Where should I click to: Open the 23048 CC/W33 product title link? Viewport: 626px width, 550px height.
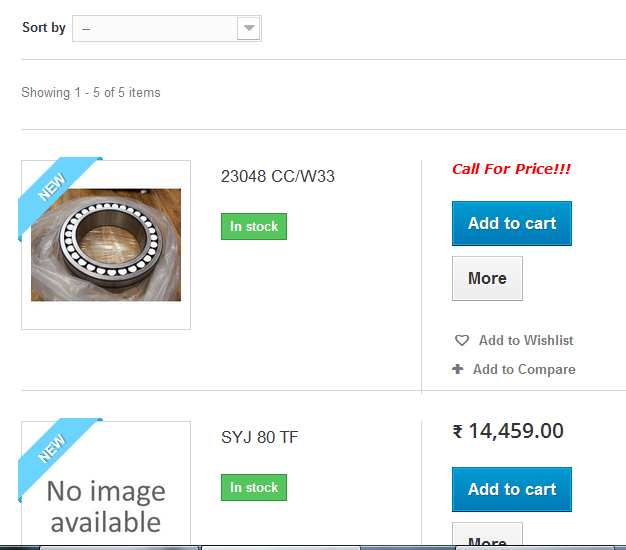pyautogui.click(x=277, y=176)
